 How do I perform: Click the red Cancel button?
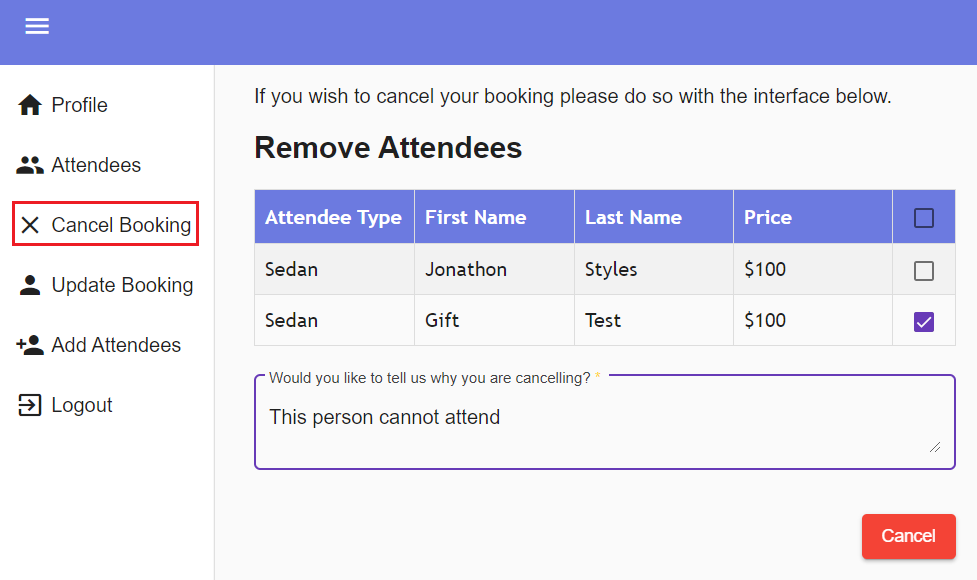[x=908, y=536]
